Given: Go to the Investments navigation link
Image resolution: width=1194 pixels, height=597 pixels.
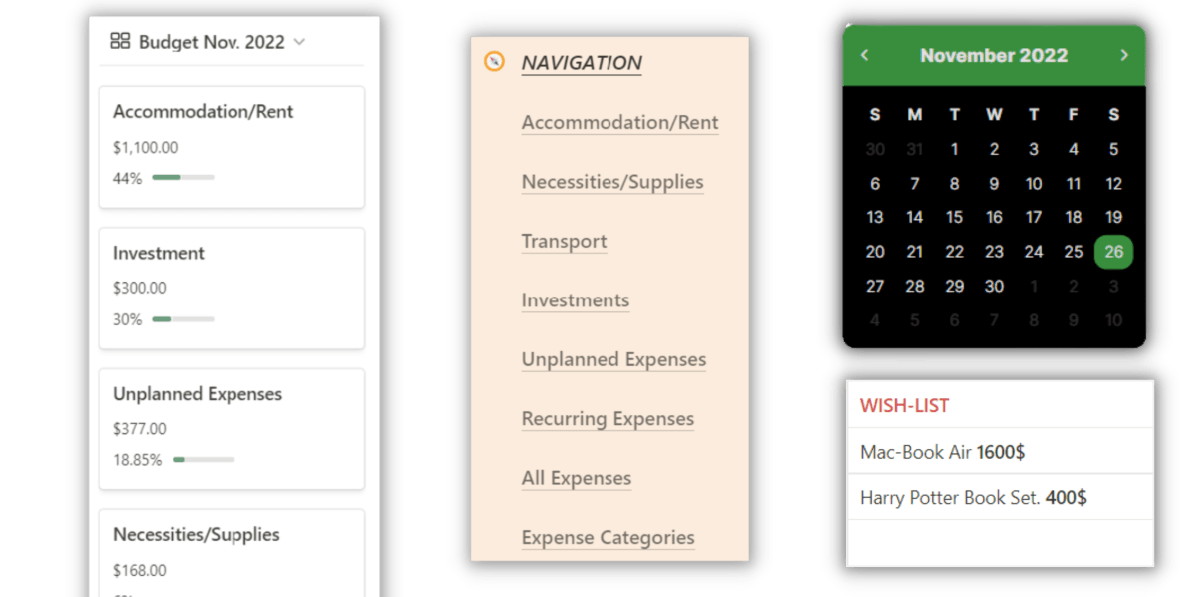Looking at the screenshot, I should [575, 300].
